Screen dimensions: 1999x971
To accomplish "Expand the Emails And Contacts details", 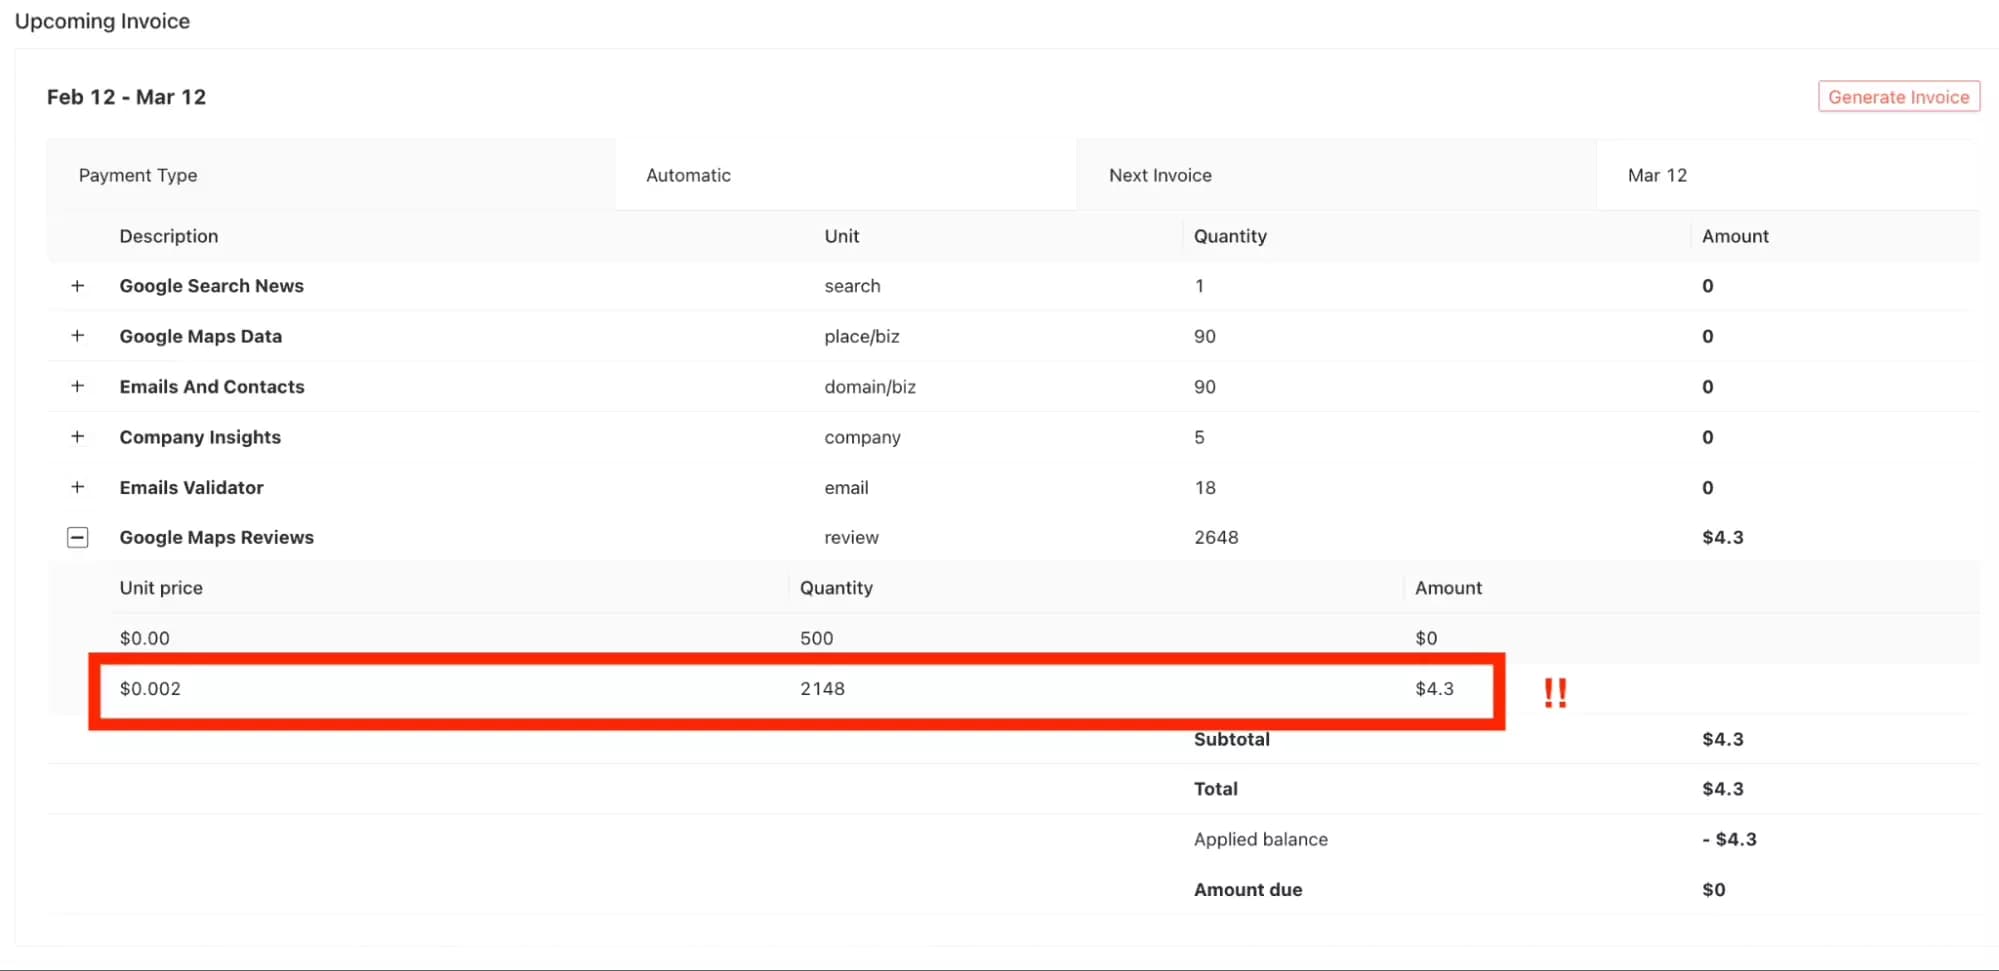I will [x=78, y=386].
